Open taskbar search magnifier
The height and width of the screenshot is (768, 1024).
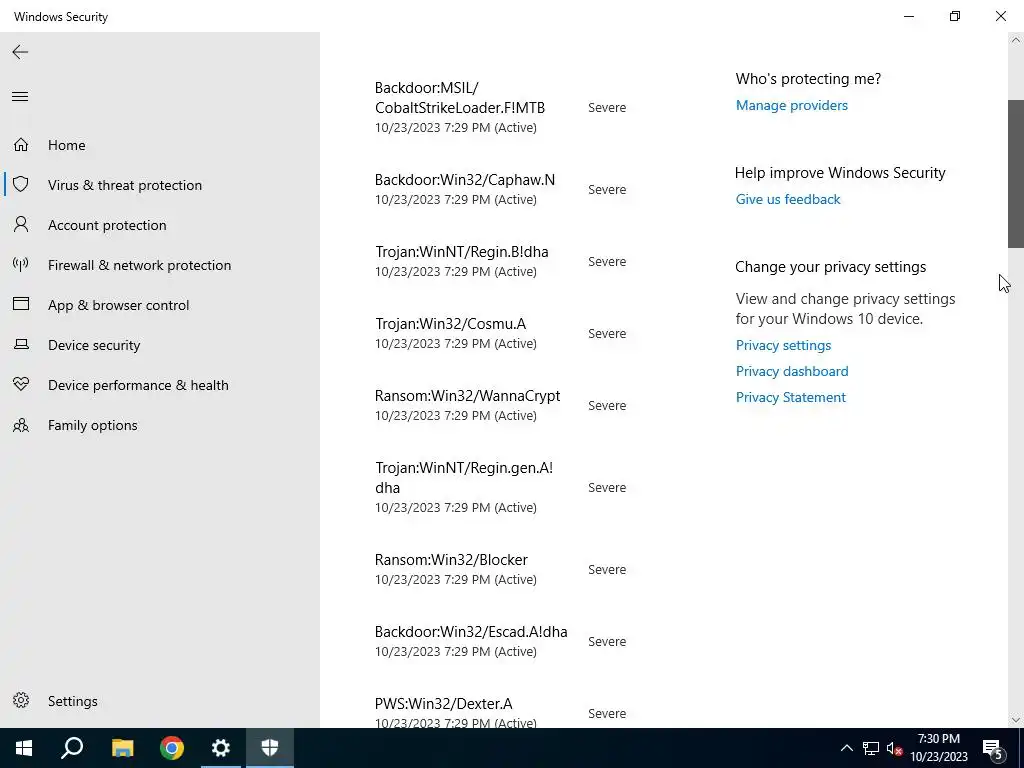72,748
